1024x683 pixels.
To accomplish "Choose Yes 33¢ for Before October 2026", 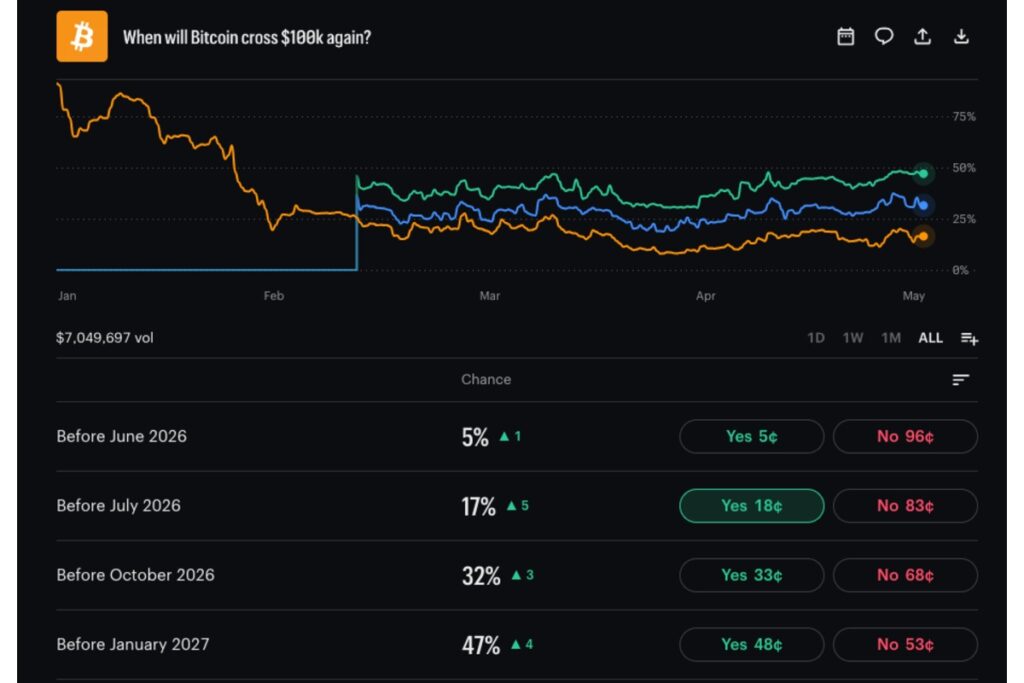I will point(752,575).
